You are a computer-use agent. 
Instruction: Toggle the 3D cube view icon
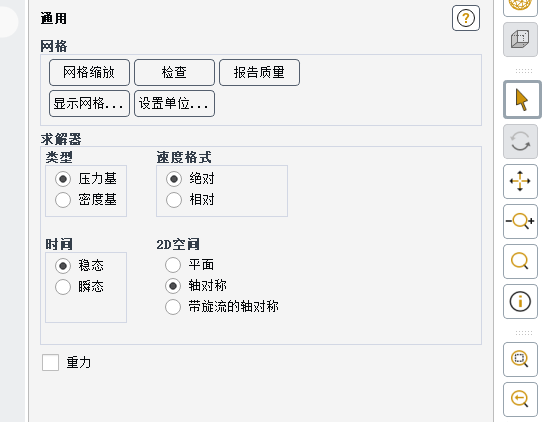pos(520,39)
